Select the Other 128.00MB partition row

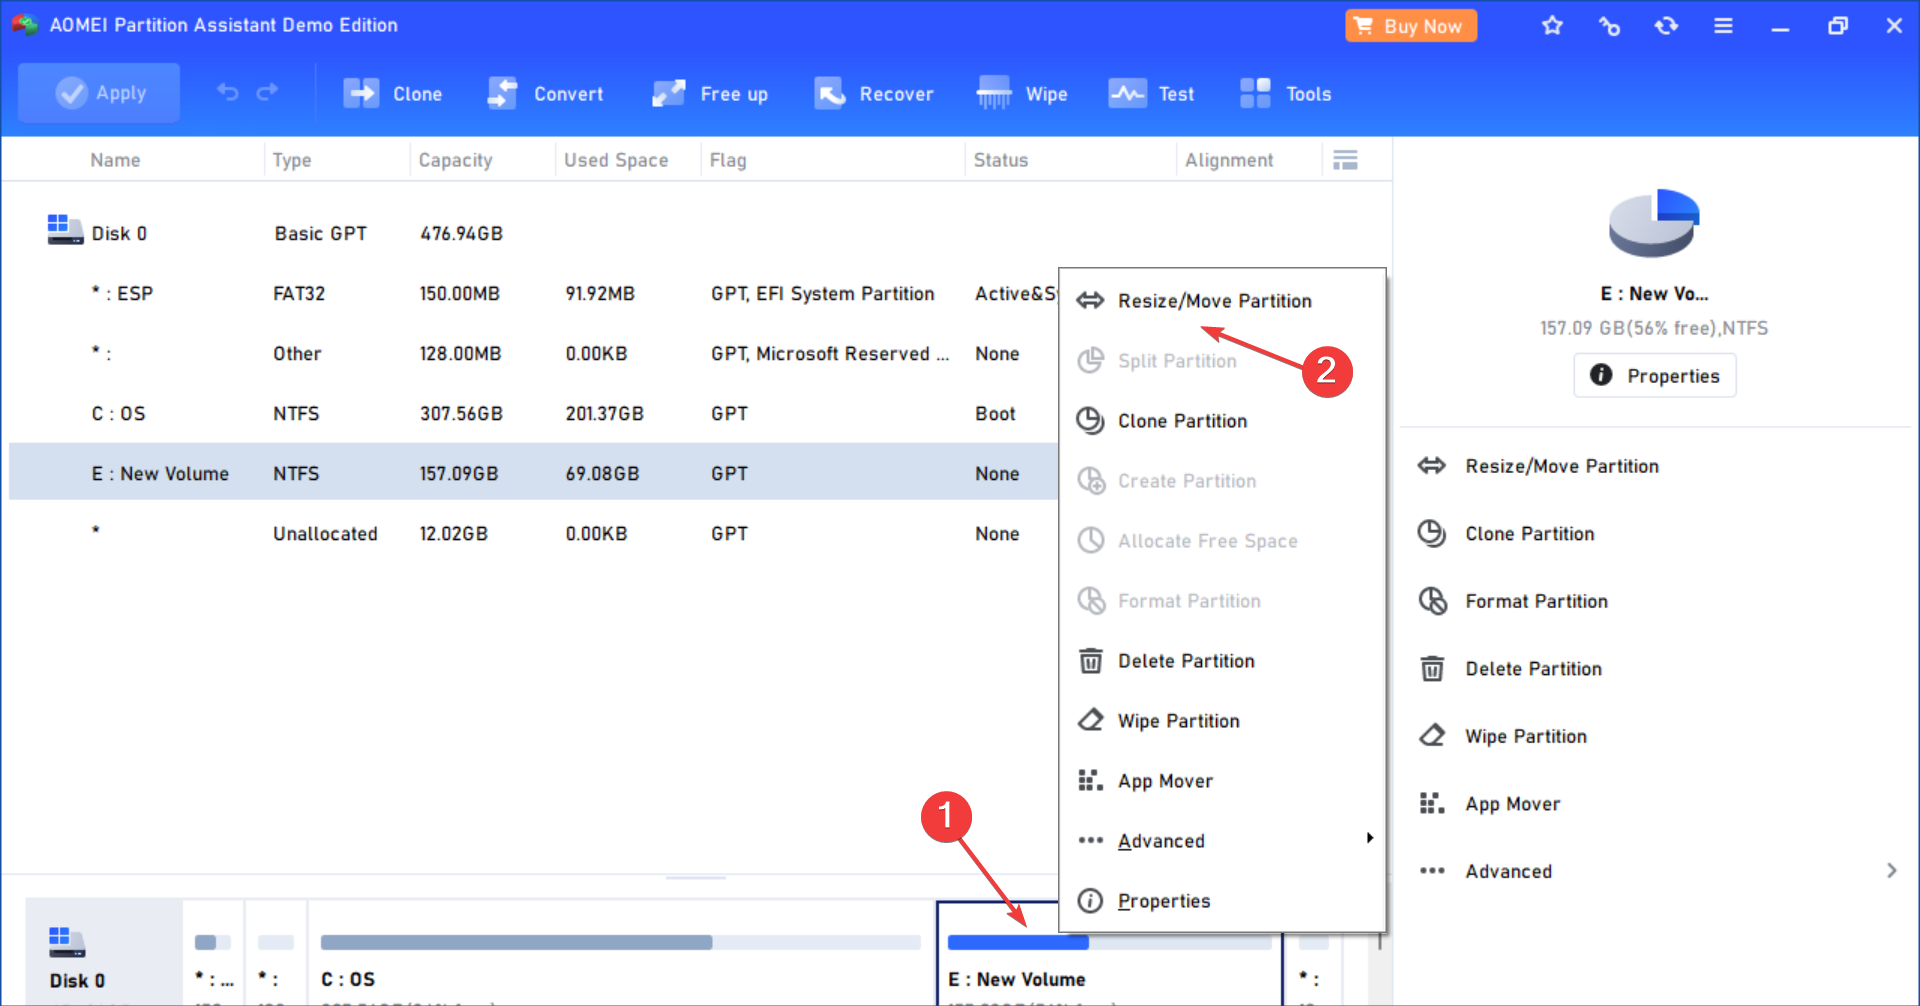[x=534, y=353]
